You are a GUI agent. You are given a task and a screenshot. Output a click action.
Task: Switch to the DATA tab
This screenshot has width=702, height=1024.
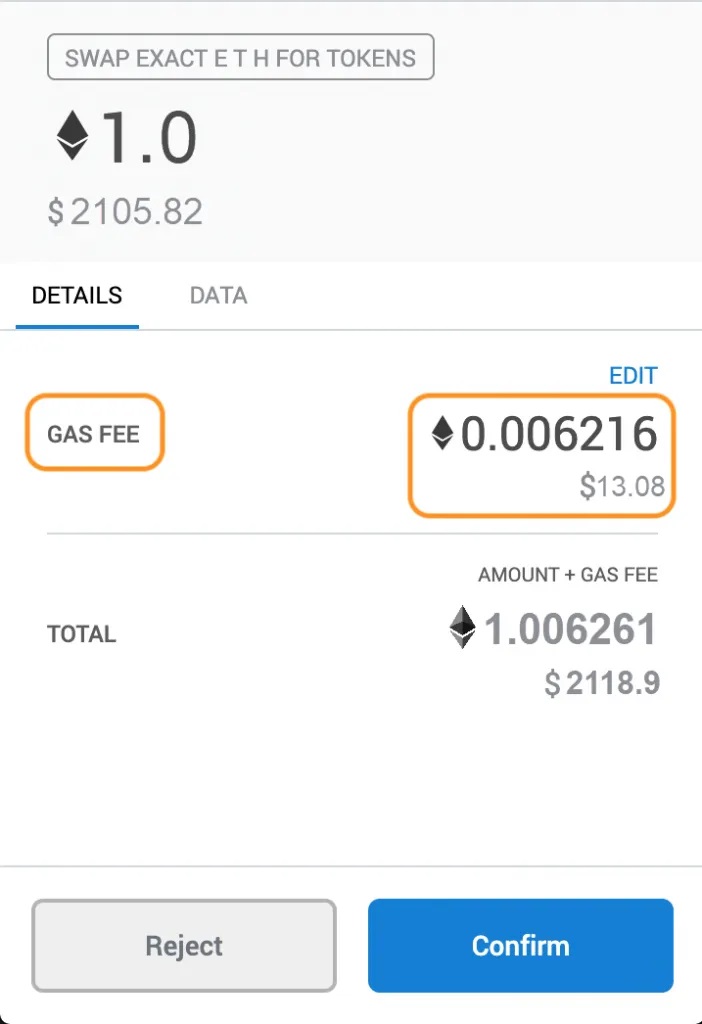[x=218, y=296]
